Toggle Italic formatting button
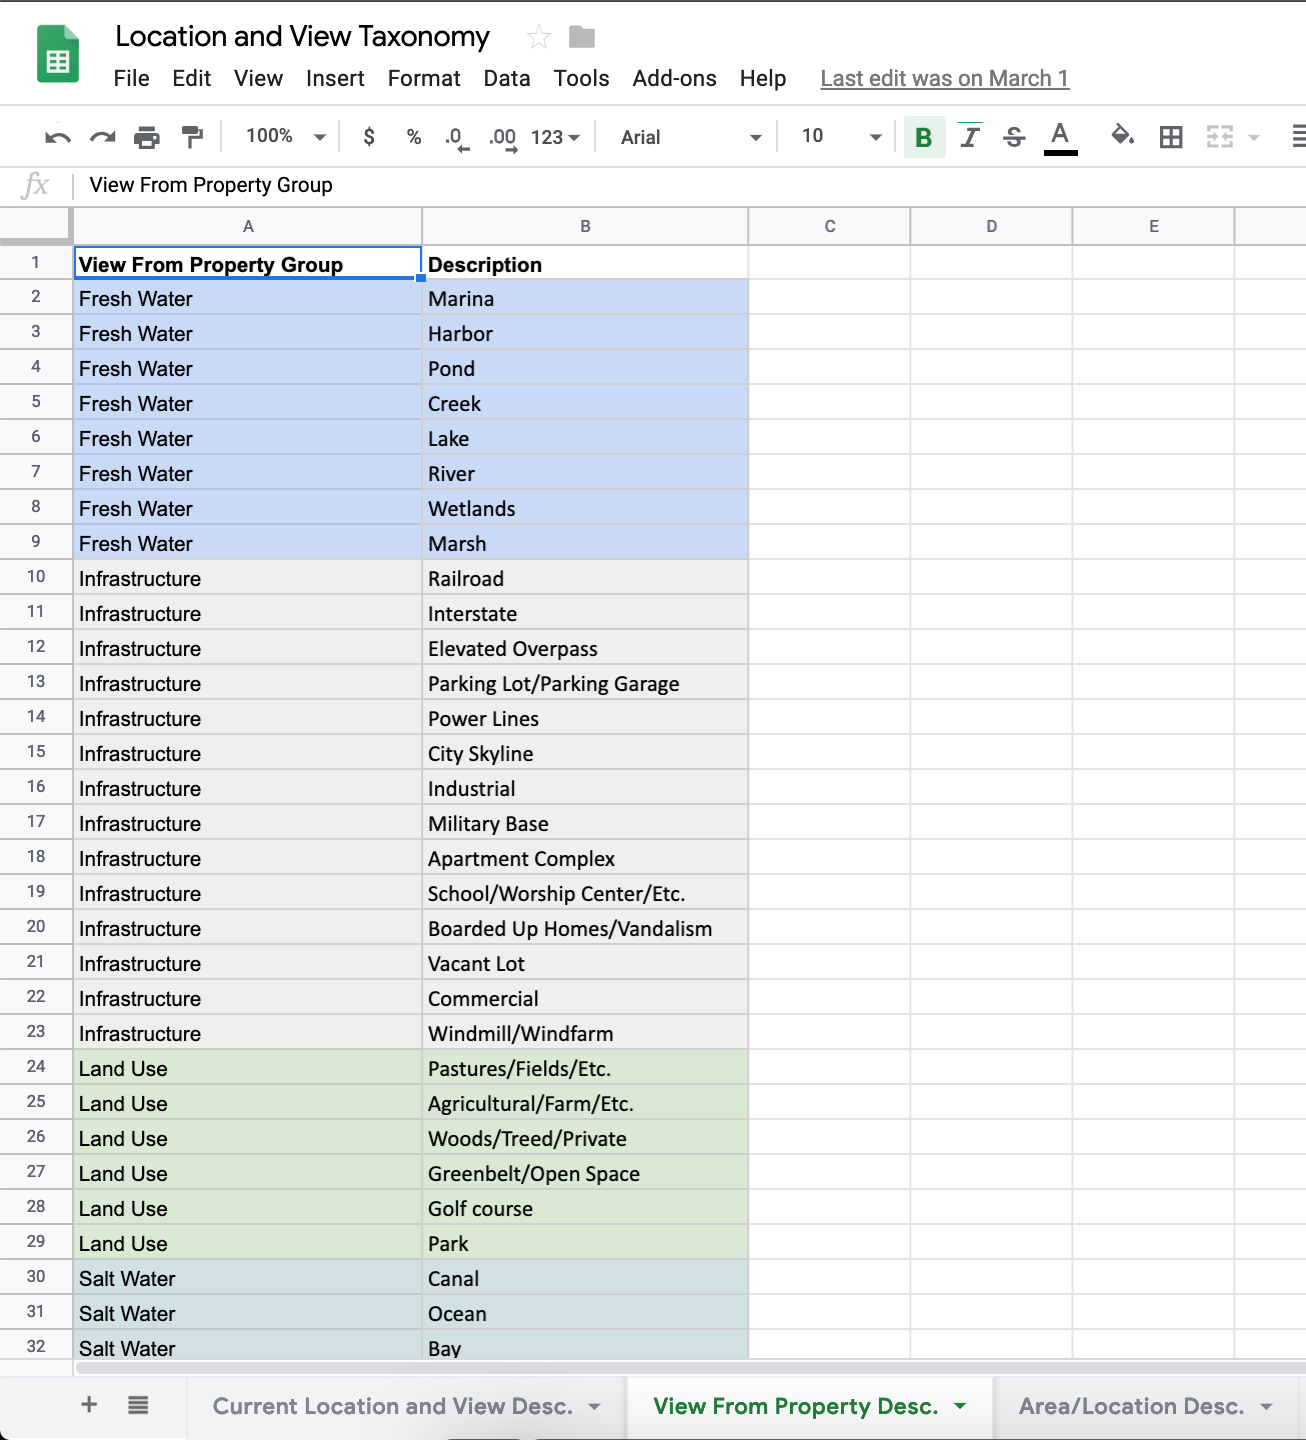Screen dimensions: 1306x1440 click(969, 137)
